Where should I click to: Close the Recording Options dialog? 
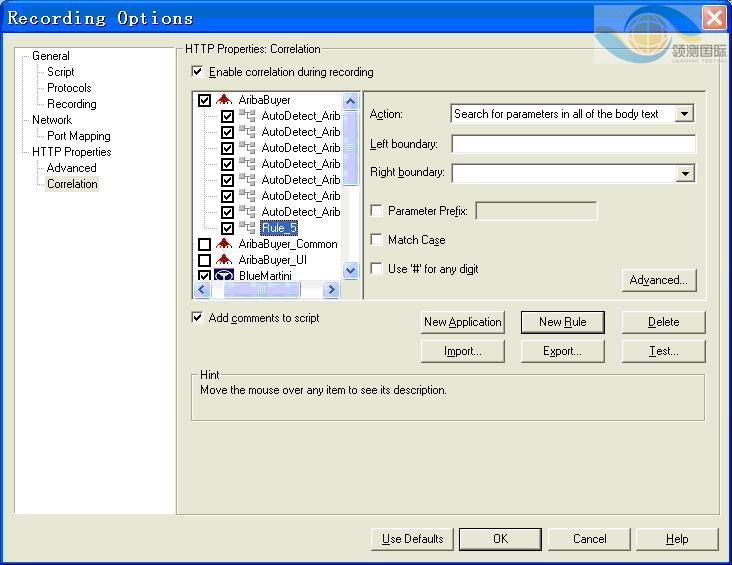[x=714, y=18]
